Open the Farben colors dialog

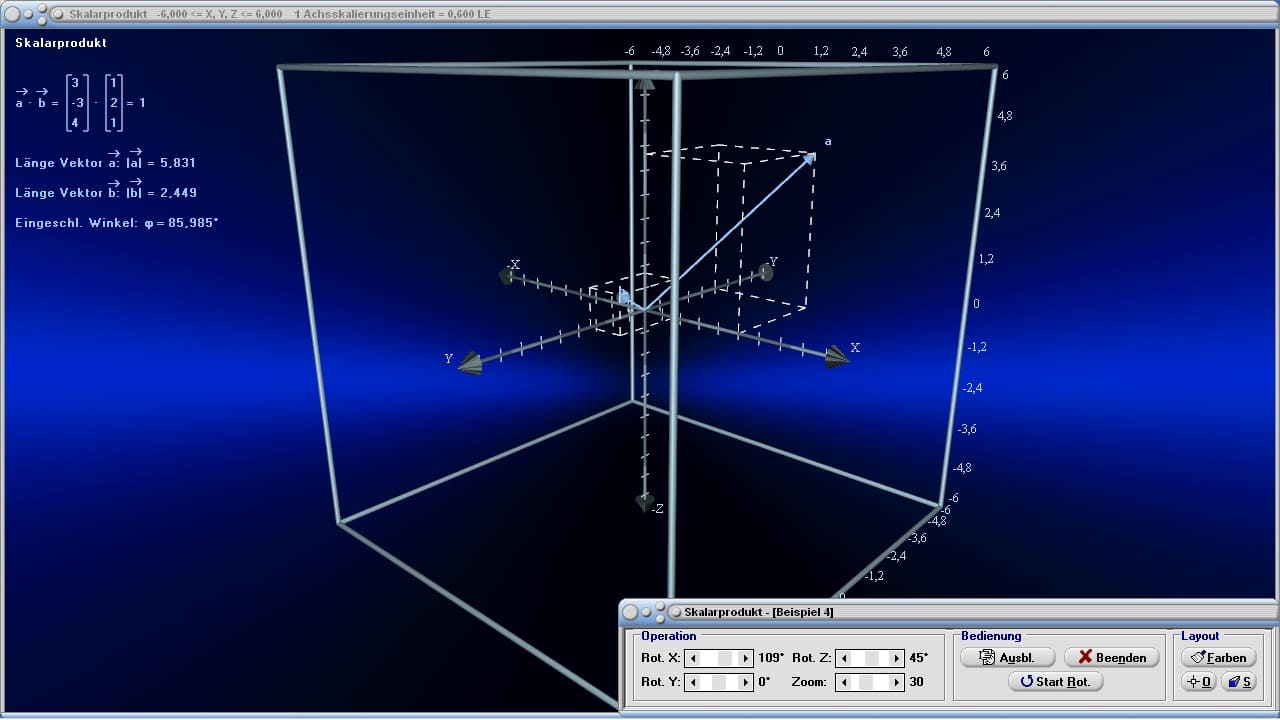1218,657
